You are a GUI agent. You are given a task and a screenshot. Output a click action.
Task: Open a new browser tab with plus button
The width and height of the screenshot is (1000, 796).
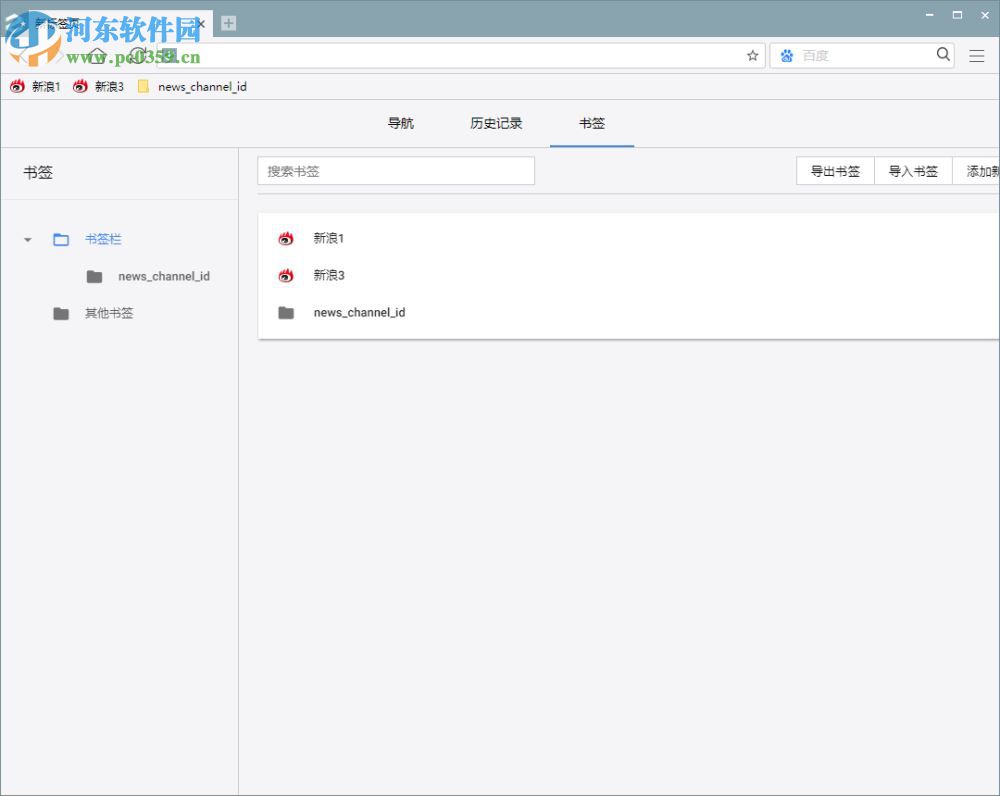point(228,22)
